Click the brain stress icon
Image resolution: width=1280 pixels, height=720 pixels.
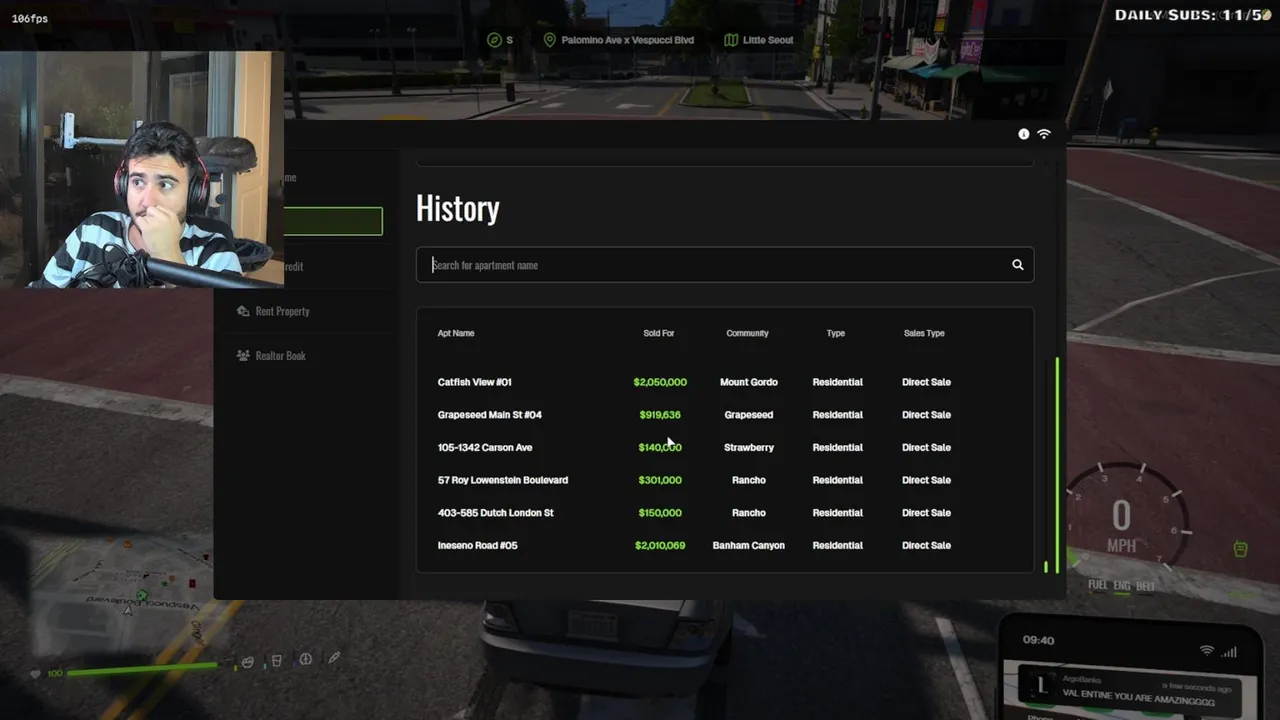(306, 659)
